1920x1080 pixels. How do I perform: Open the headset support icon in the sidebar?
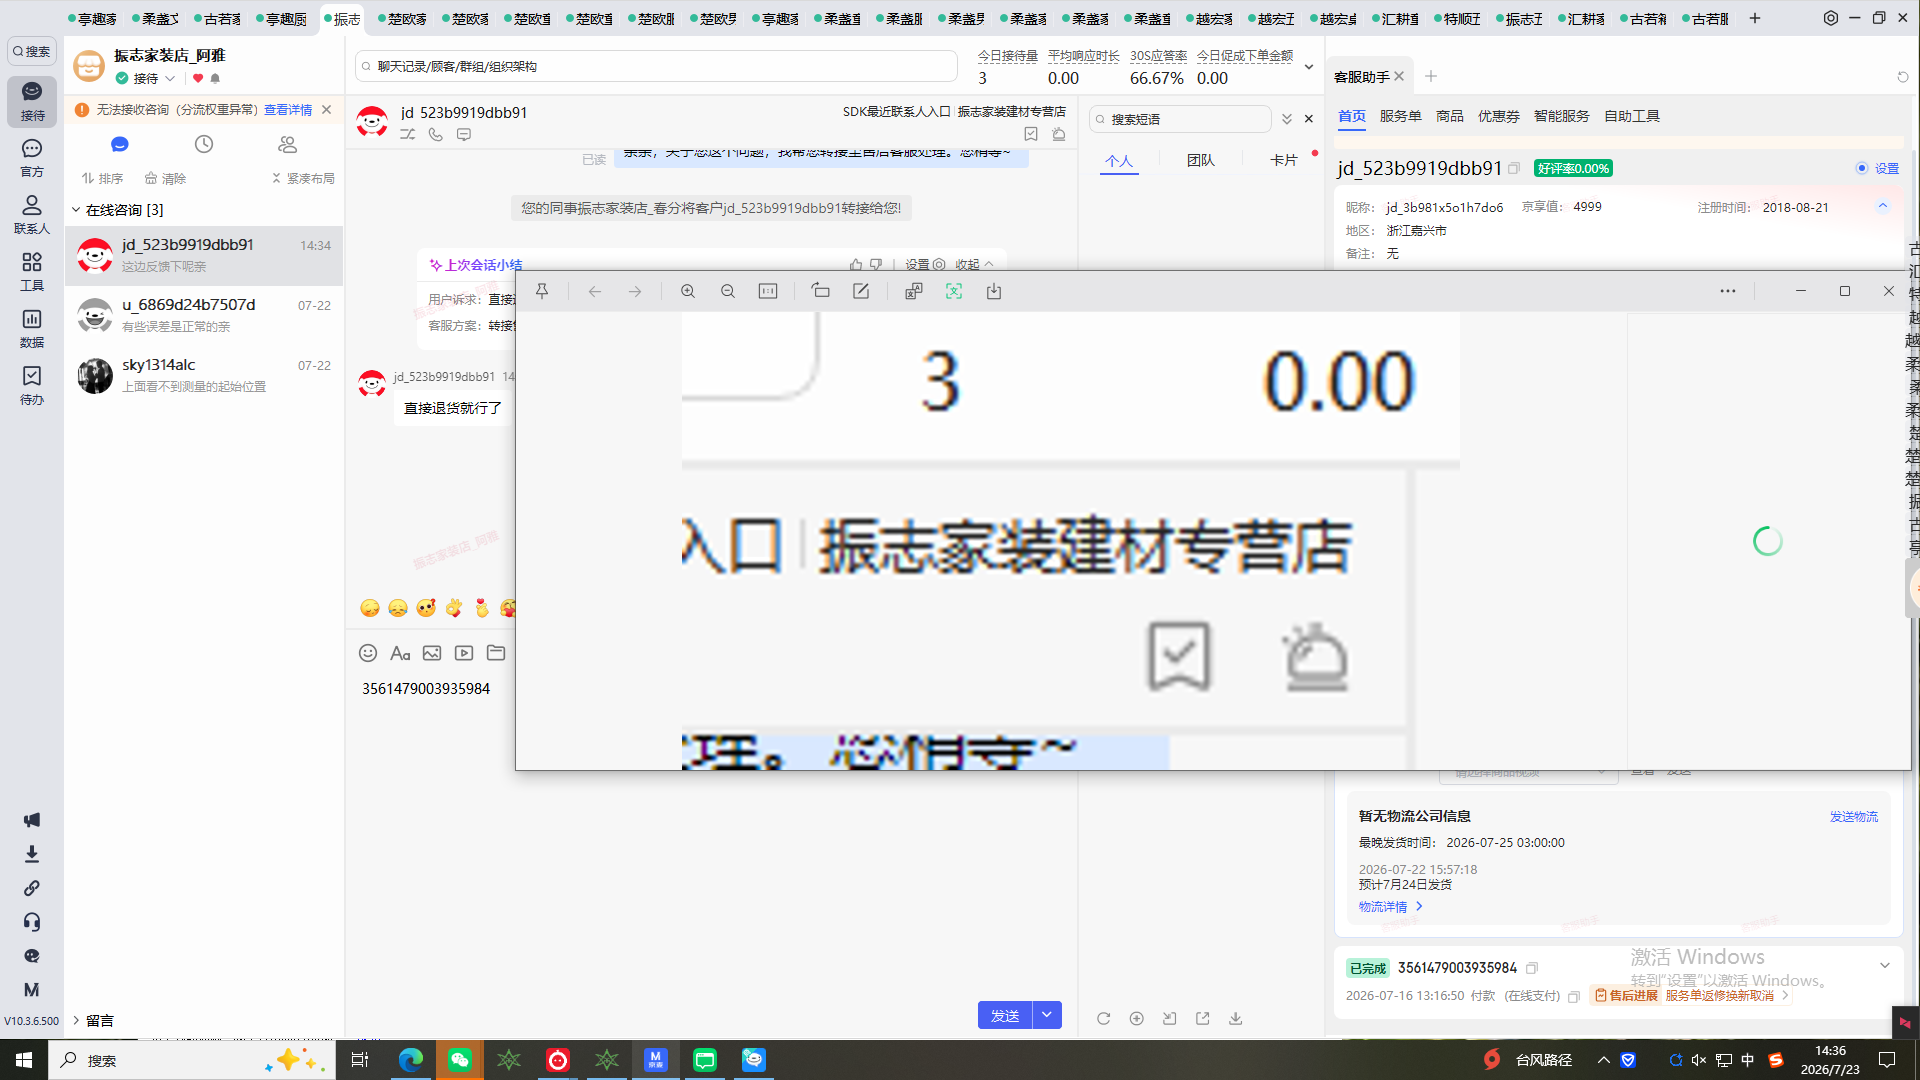32,922
